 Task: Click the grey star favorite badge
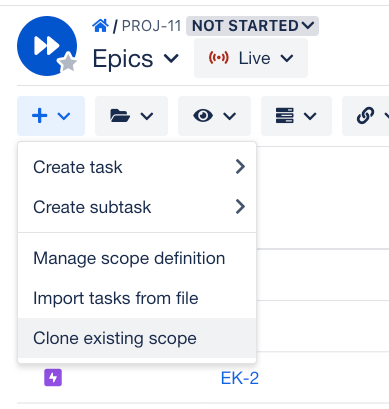(68, 62)
